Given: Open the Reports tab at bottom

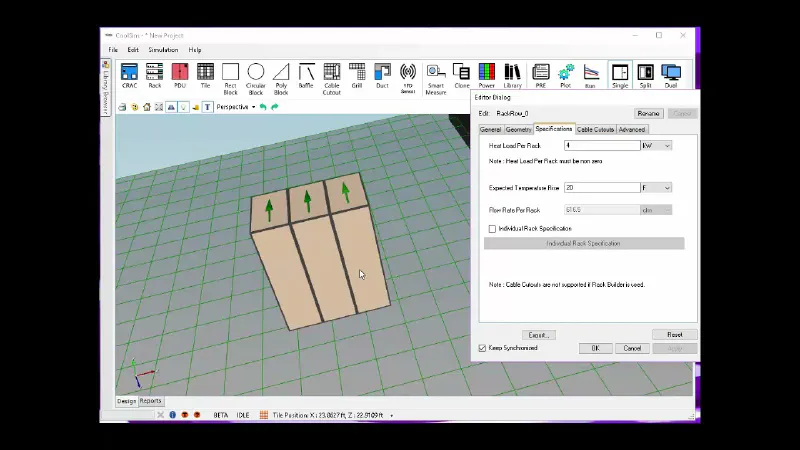Looking at the screenshot, I should click(150, 401).
